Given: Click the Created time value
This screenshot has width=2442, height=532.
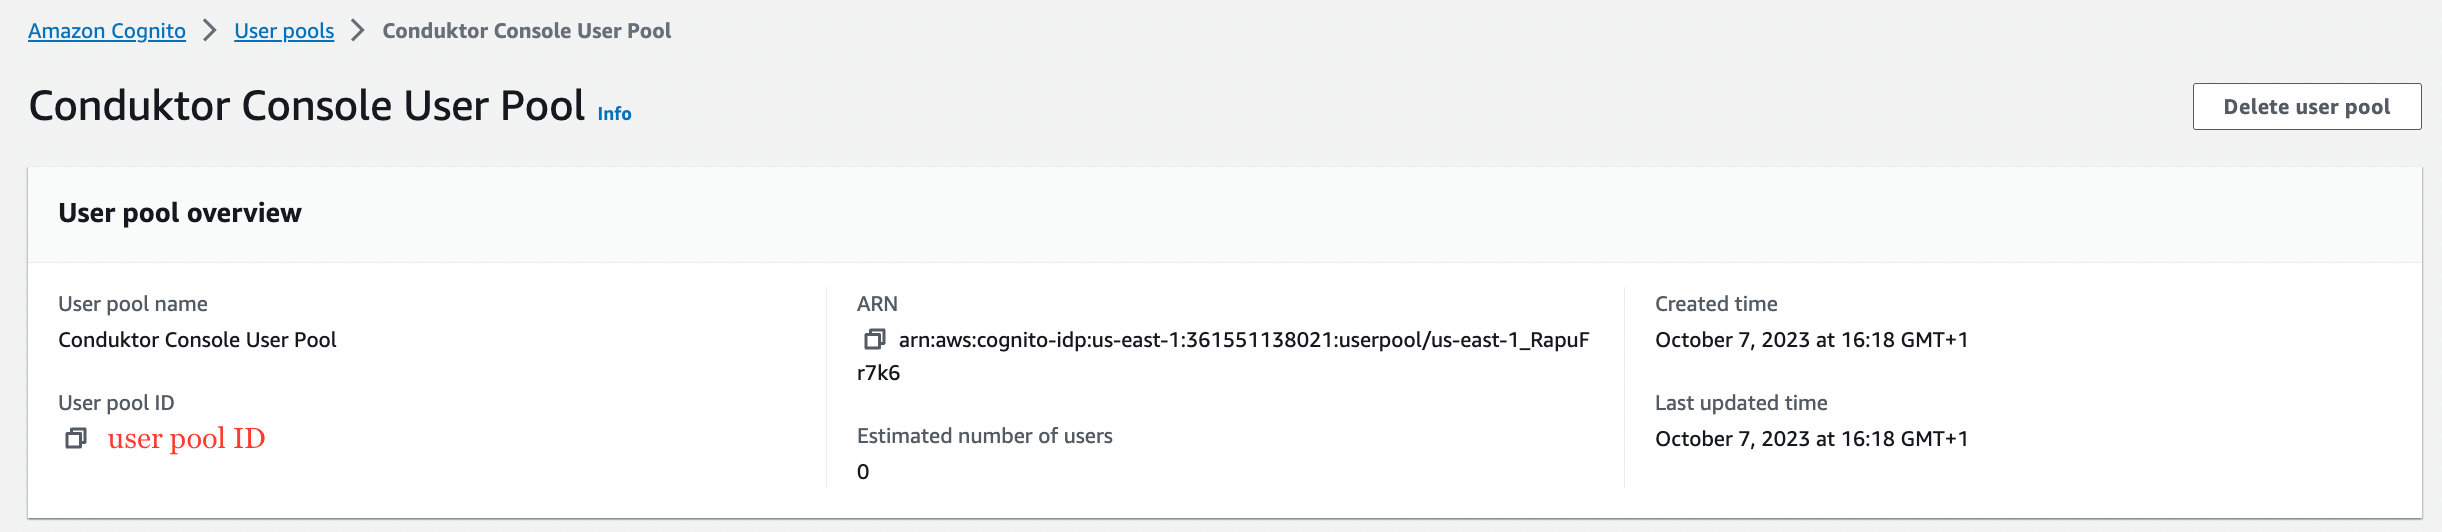Looking at the screenshot, I should point(1811,340).
